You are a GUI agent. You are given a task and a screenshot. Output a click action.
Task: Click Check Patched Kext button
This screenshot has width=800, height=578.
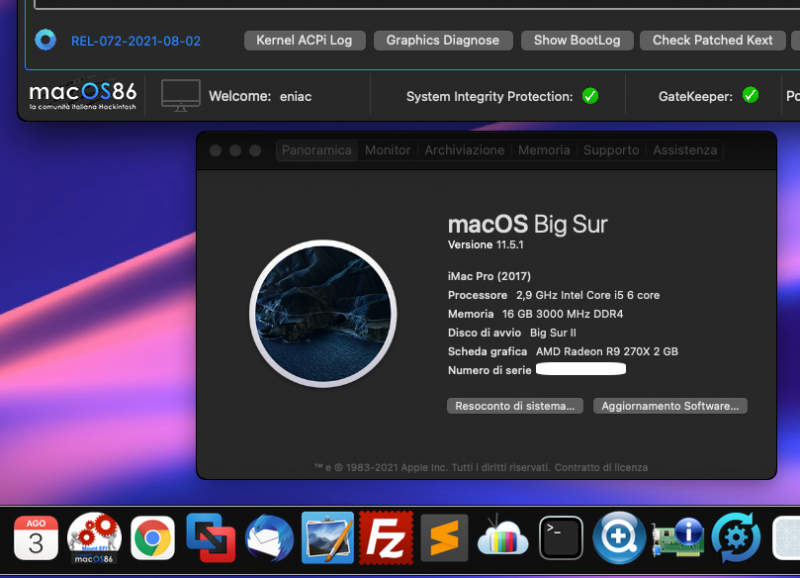pos(713,40)
